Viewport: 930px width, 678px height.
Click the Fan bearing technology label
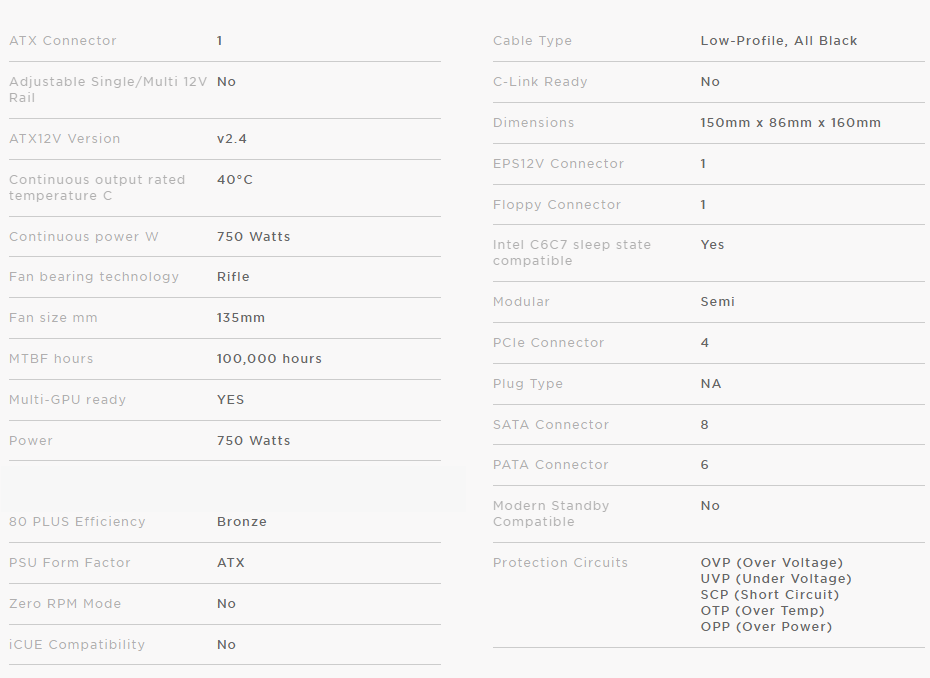(94, 277)
